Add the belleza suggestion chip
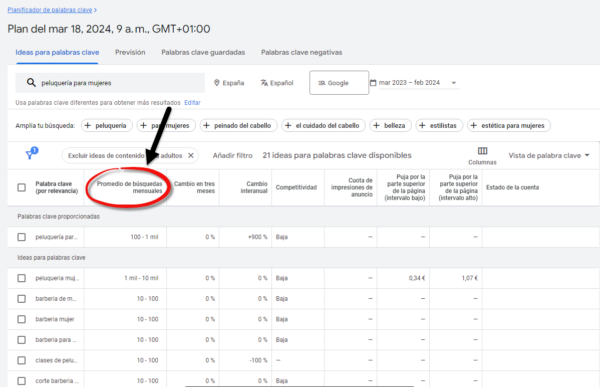Viewport: 600px width, 387px height. click(390, 126)
